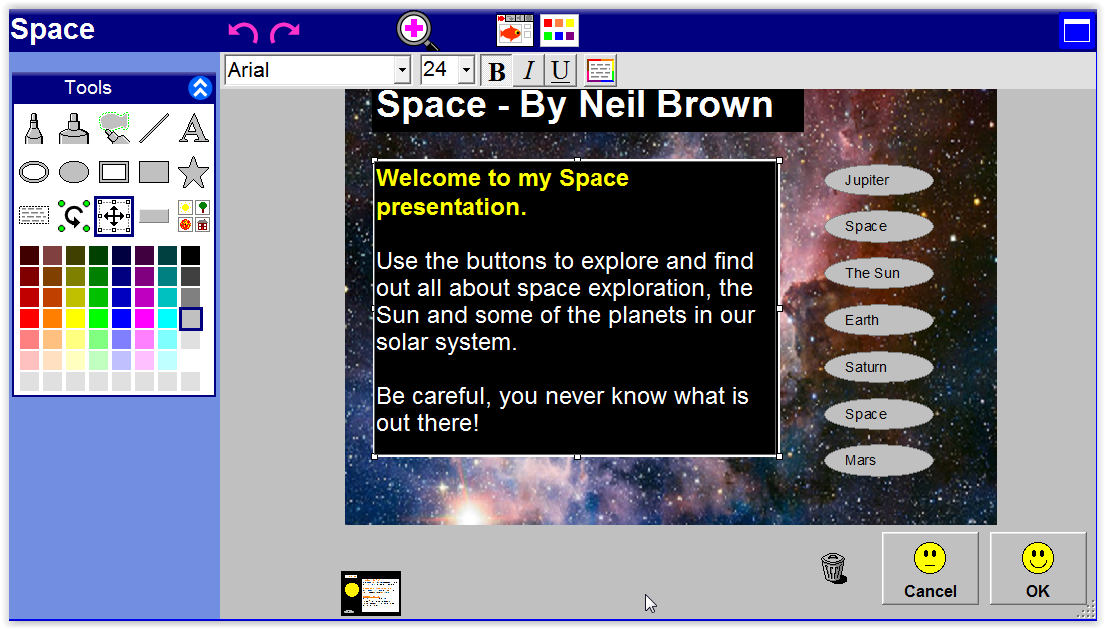Viewport: 1105px width, 629px height.
Task: Select the thick marker tool
Action: pyautogui.click(x=74, y=128)
